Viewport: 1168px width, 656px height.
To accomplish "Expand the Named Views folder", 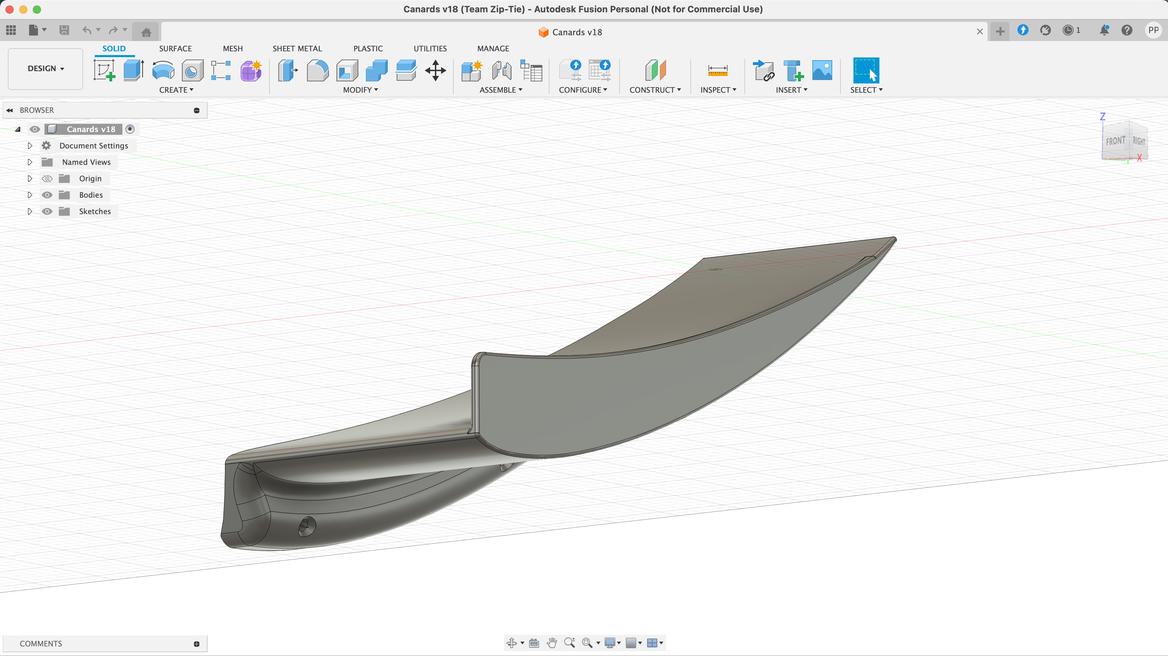I will tap(30, 162).
